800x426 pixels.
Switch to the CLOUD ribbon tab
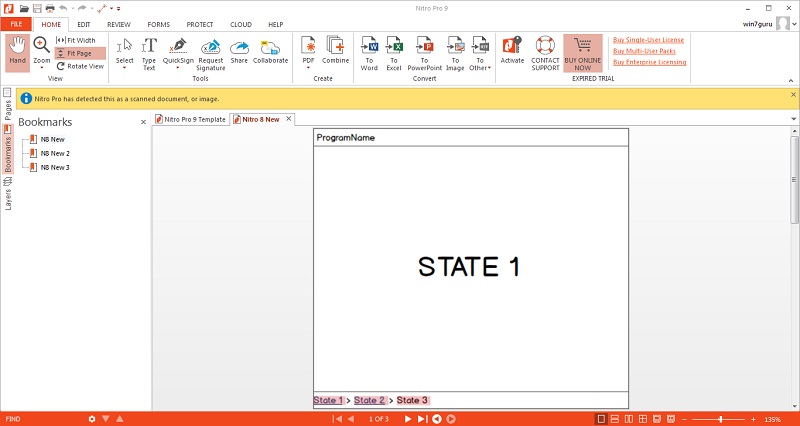coord(241,24)
